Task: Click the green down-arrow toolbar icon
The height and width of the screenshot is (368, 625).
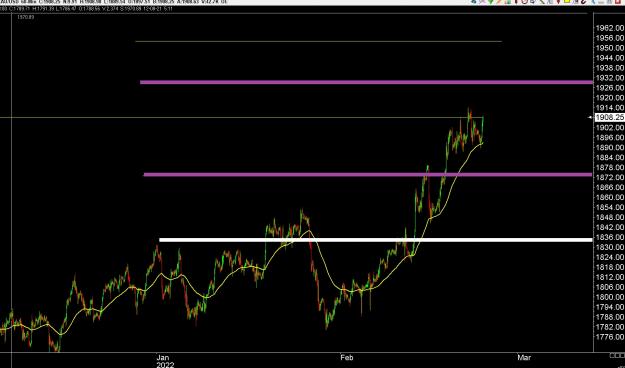Action: click(491, 2)
